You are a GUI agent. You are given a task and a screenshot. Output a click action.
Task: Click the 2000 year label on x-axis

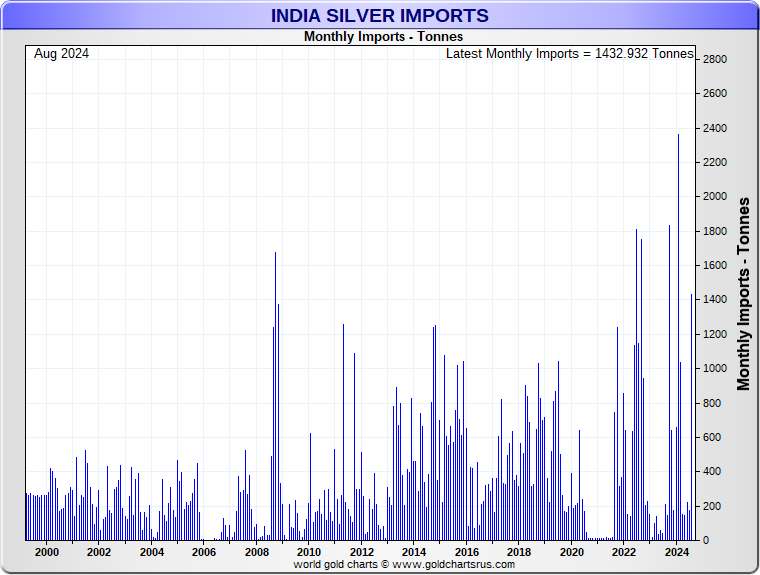[x=47, y=552]
